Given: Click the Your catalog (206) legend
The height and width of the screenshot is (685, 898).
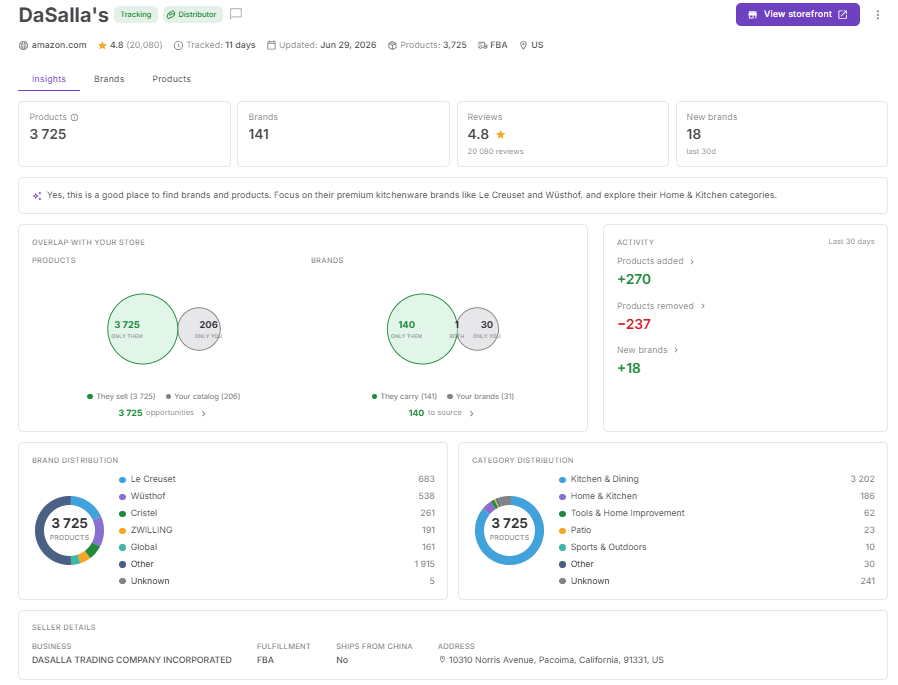Looking at the screenshot, I should click(x=203, y=396).
